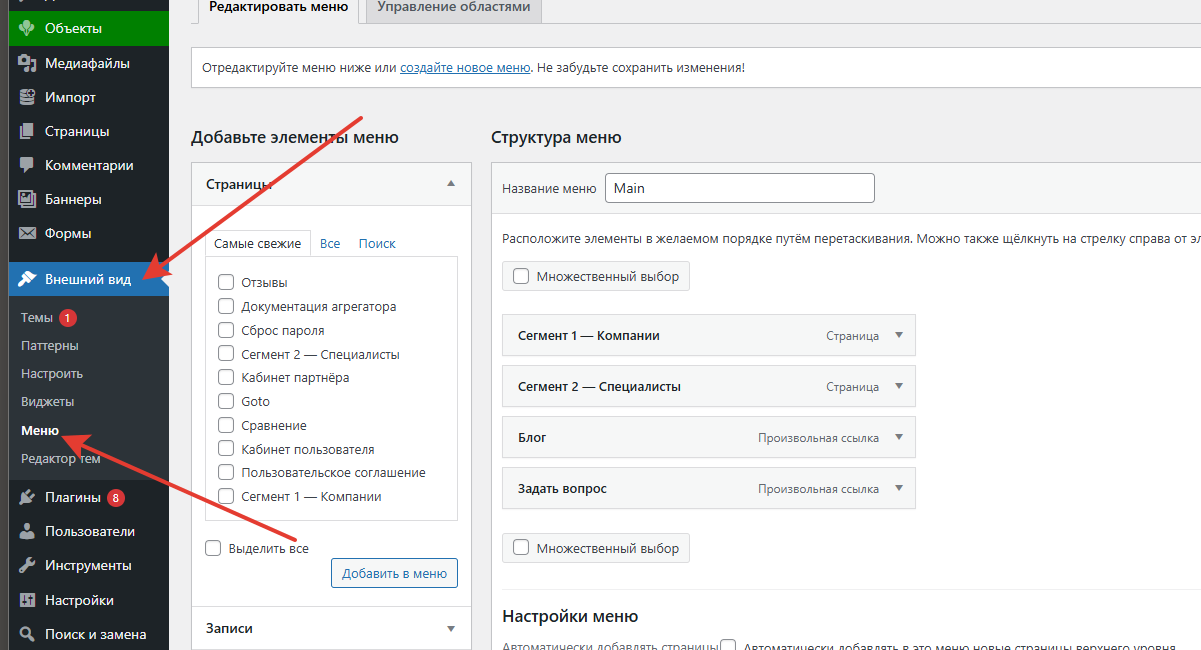Click 'Добавить в меню' button

click(x=394, y=573)
